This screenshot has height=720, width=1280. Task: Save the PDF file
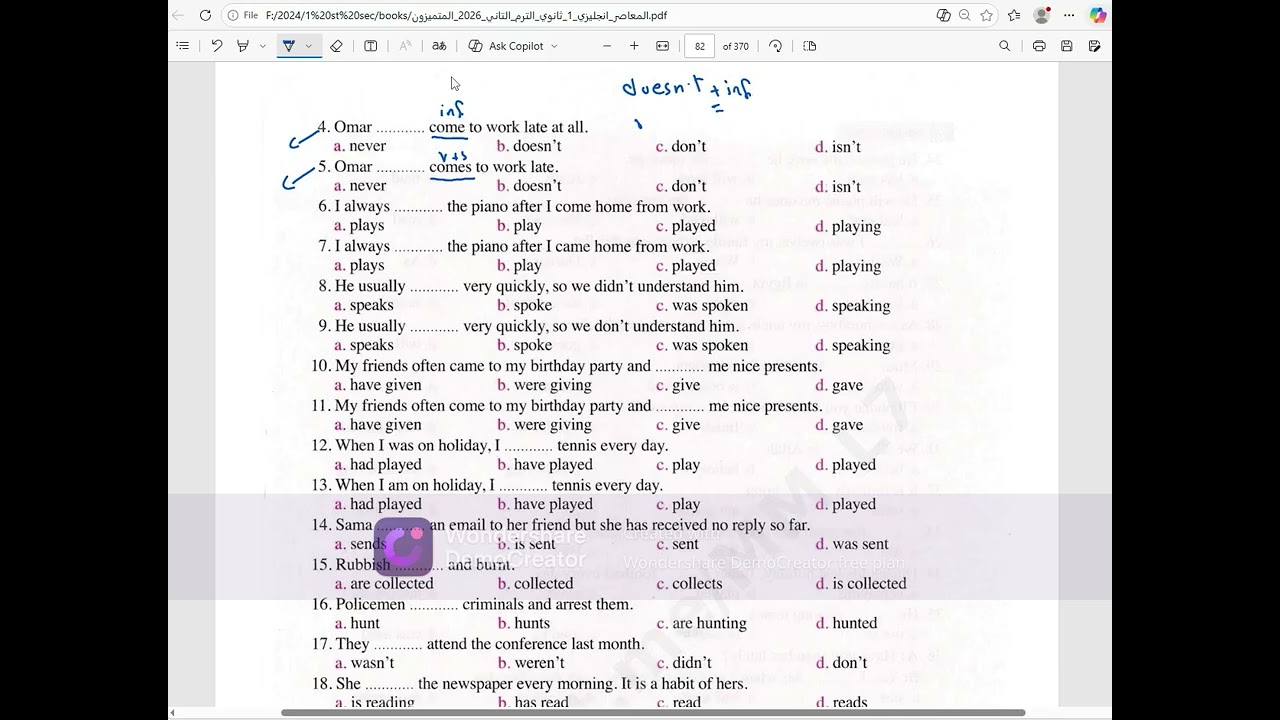[x=1067, y=46]
